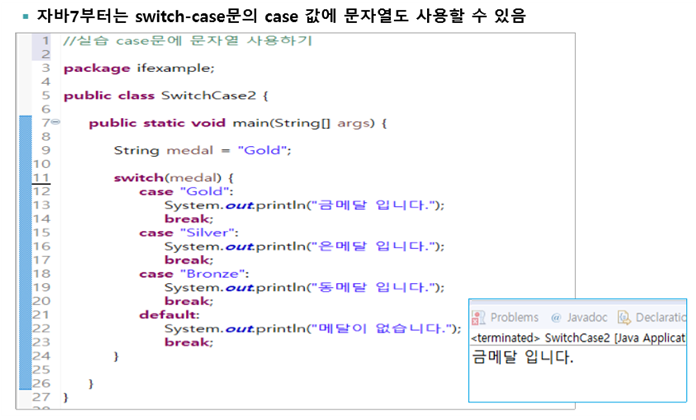Click the Javadoc @ icon

pyautogui.click(x=556, y=317)
